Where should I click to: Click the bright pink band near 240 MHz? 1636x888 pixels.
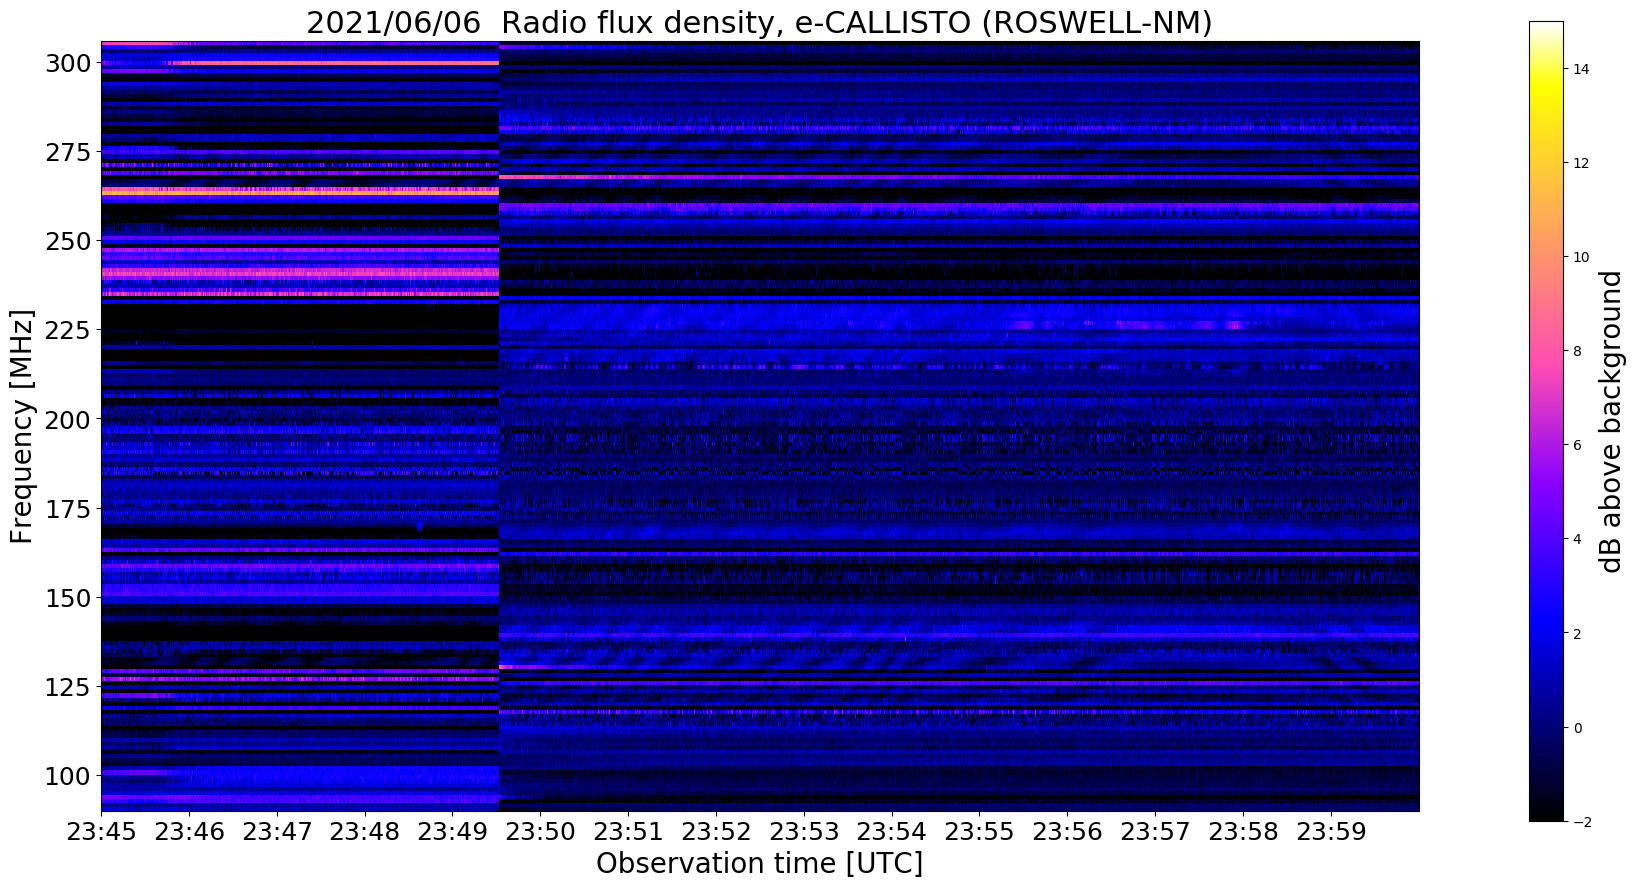click(x=300, y=272)
